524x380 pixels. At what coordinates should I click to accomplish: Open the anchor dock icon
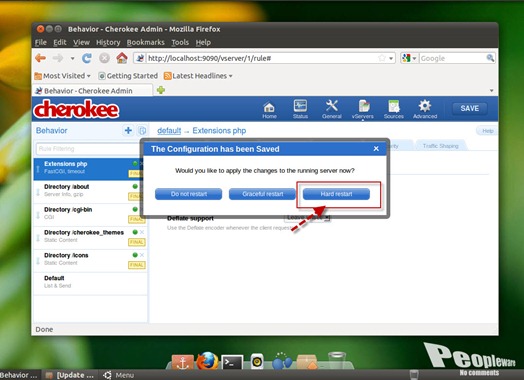click(x=182, y=362)
